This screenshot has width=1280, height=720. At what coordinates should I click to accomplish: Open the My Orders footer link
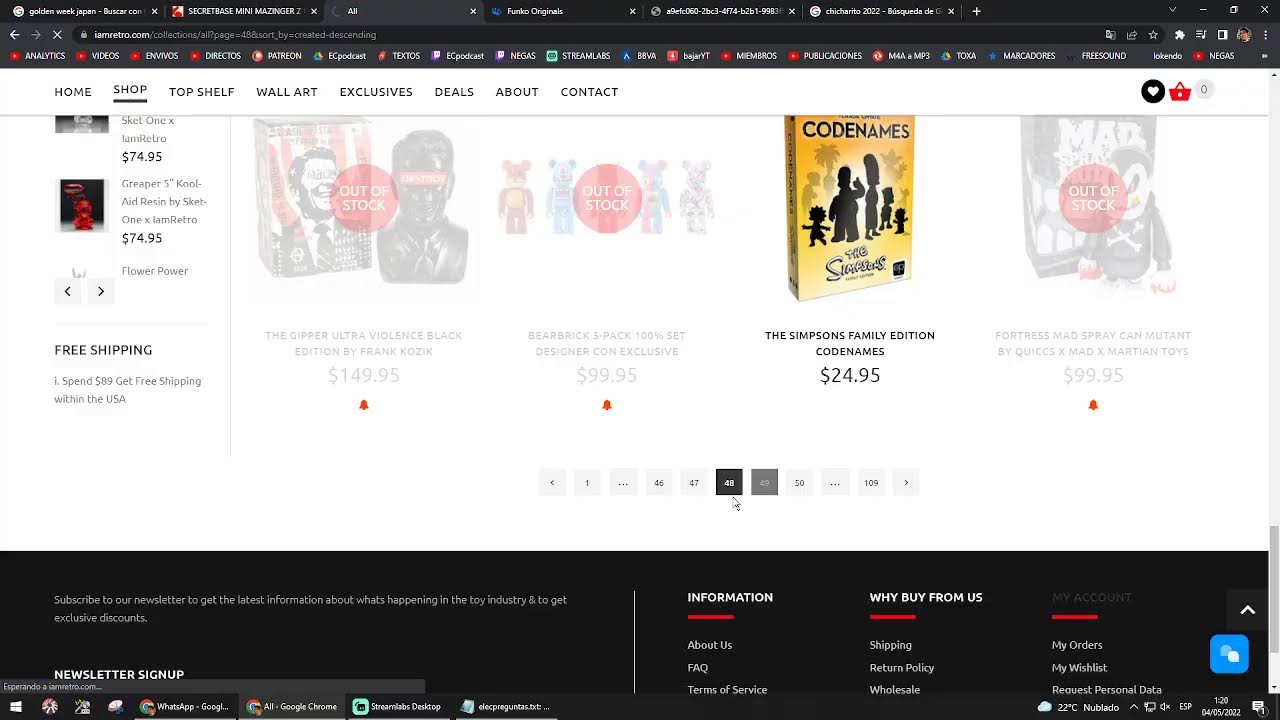[x=1077, y=645]
